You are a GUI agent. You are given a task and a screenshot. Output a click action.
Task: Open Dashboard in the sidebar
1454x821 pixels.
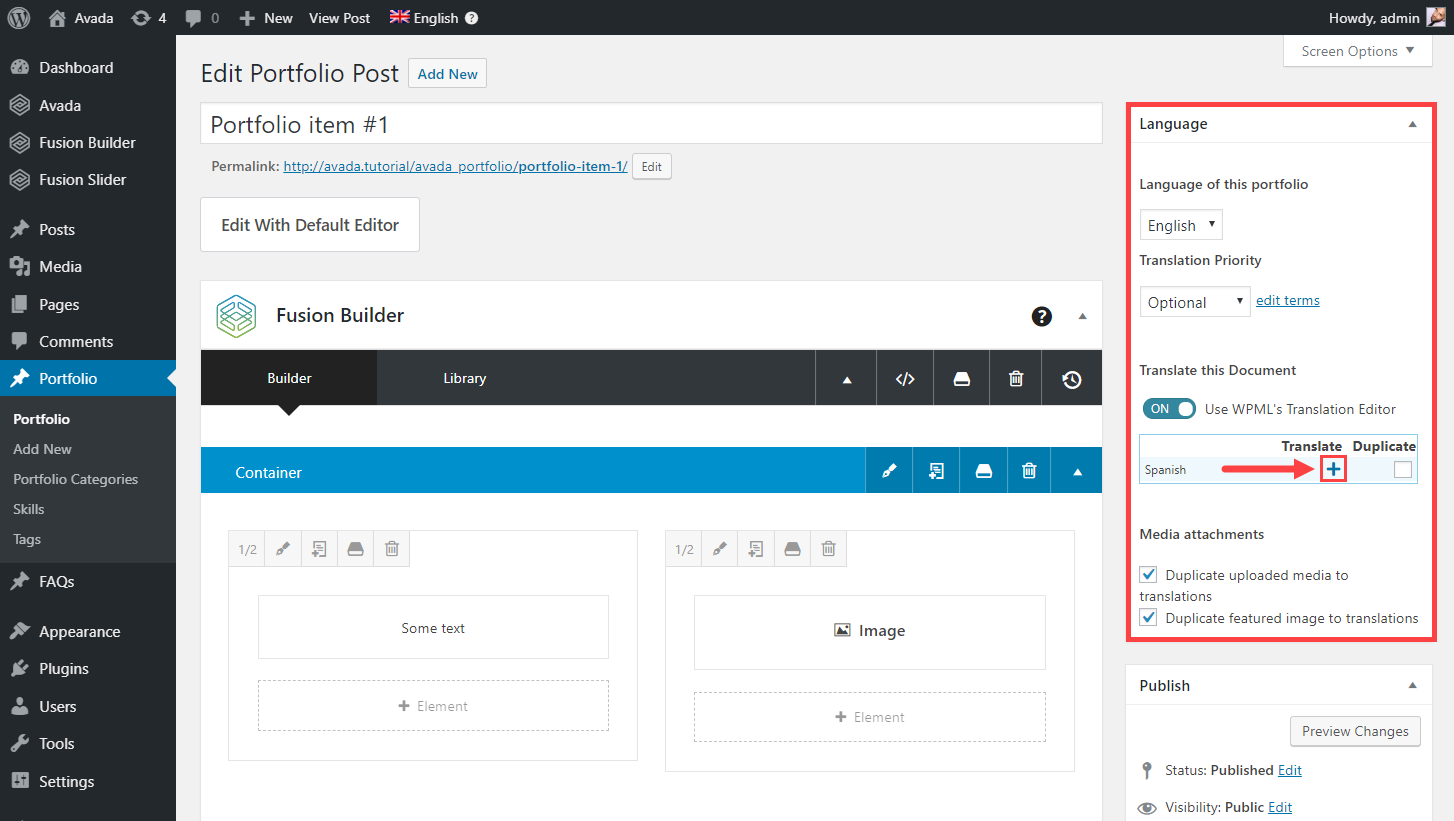click(x=76, y=68)
